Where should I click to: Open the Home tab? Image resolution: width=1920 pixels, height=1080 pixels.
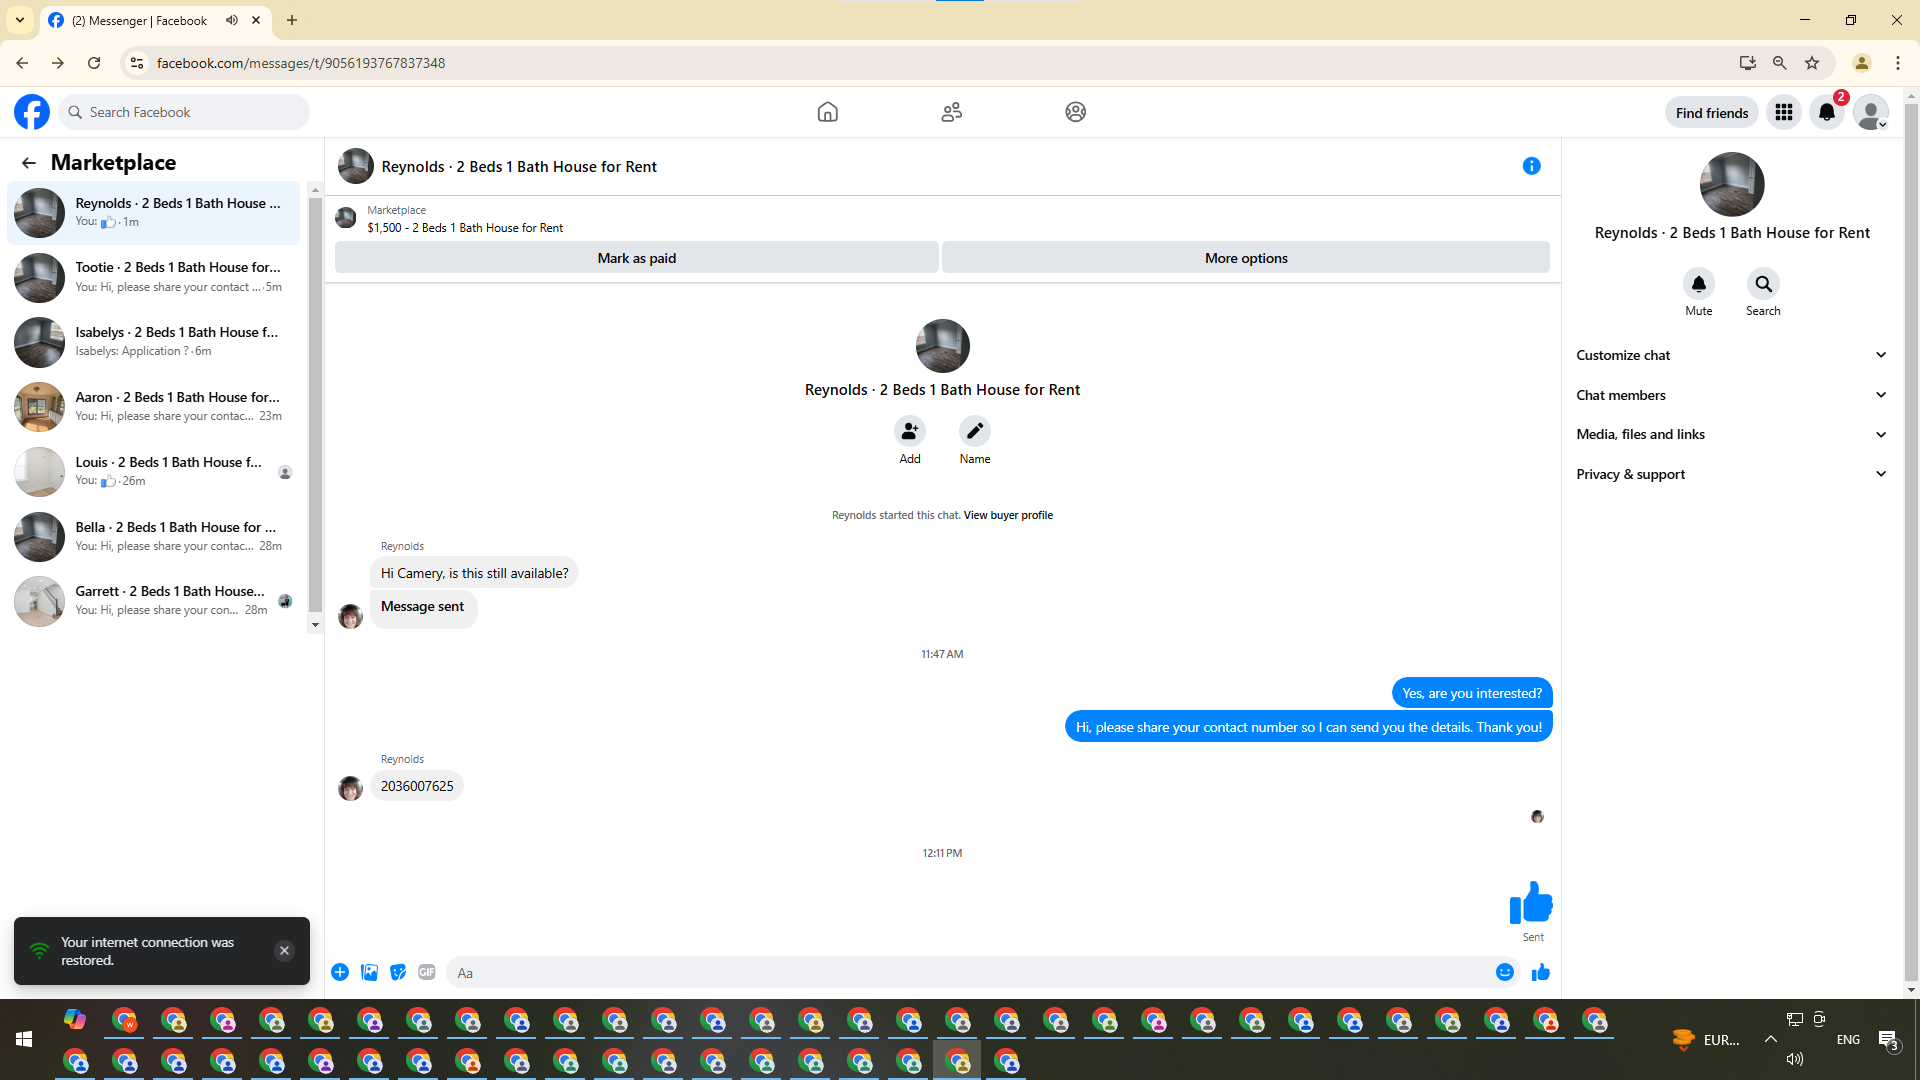827,112
